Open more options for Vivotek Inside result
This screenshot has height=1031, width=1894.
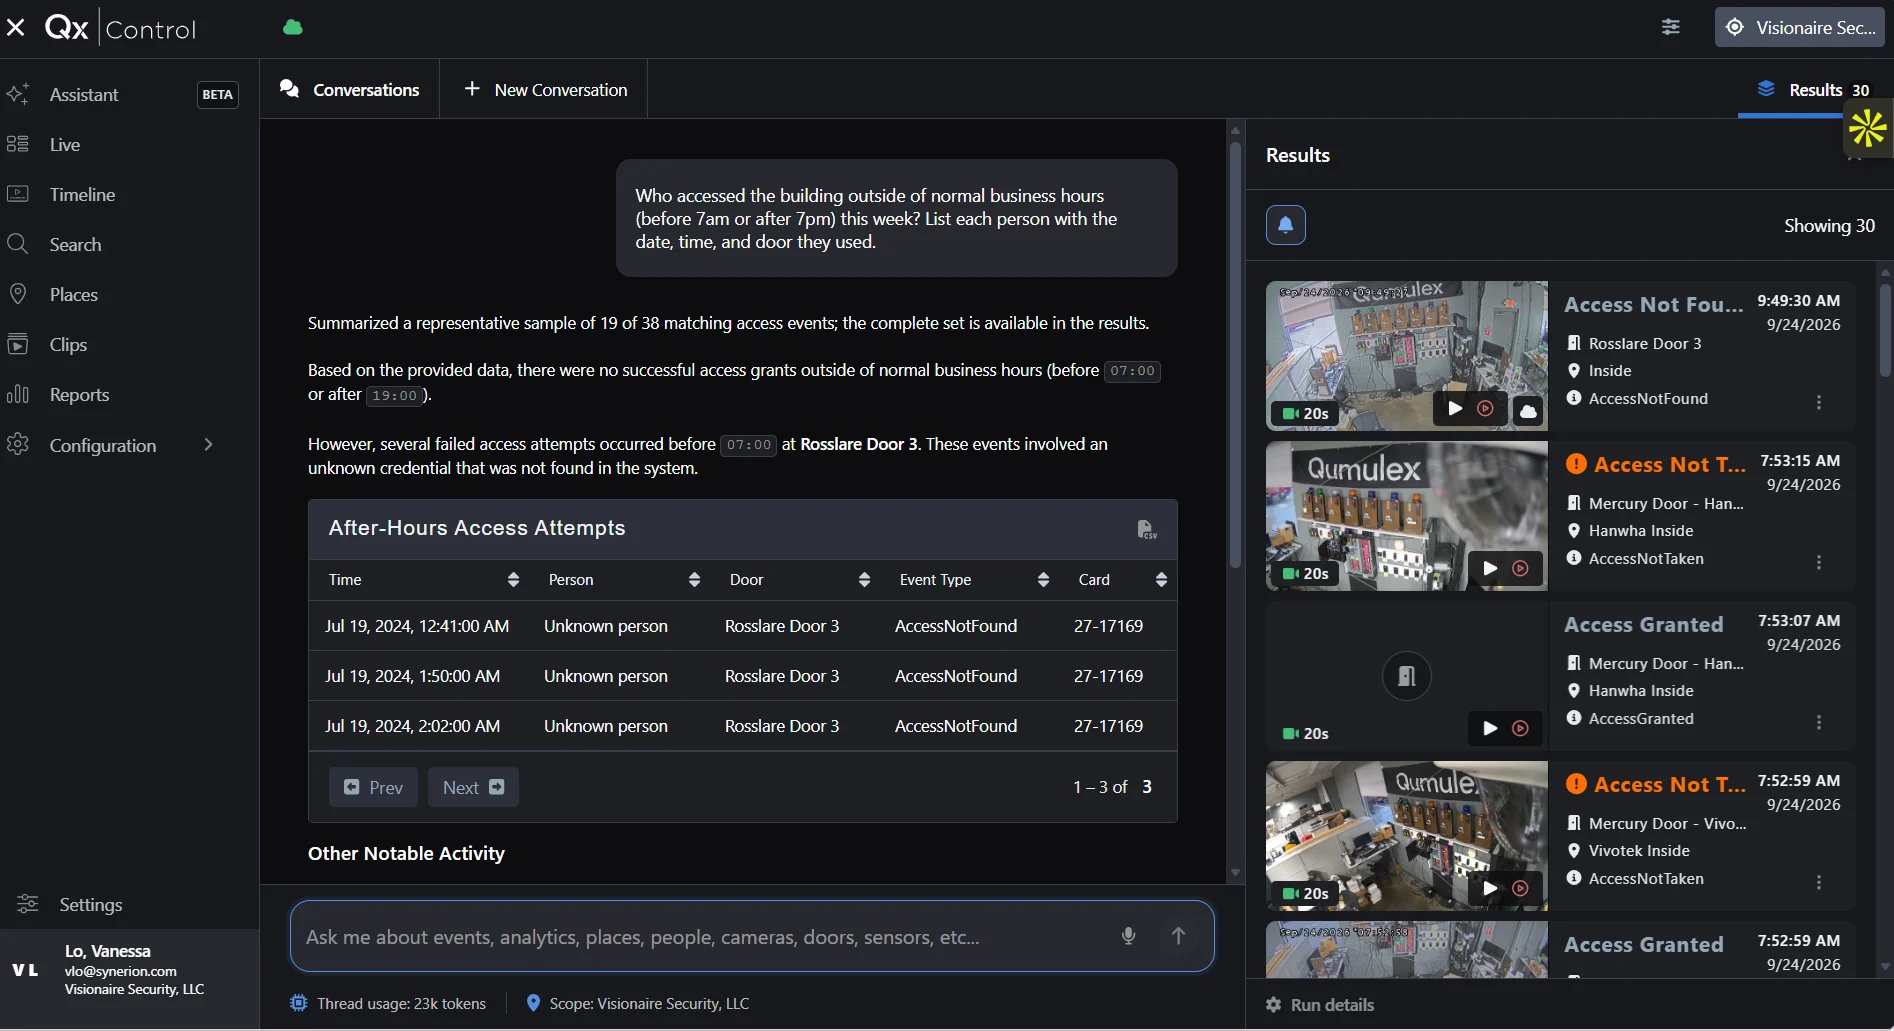tap(1818, 882)
